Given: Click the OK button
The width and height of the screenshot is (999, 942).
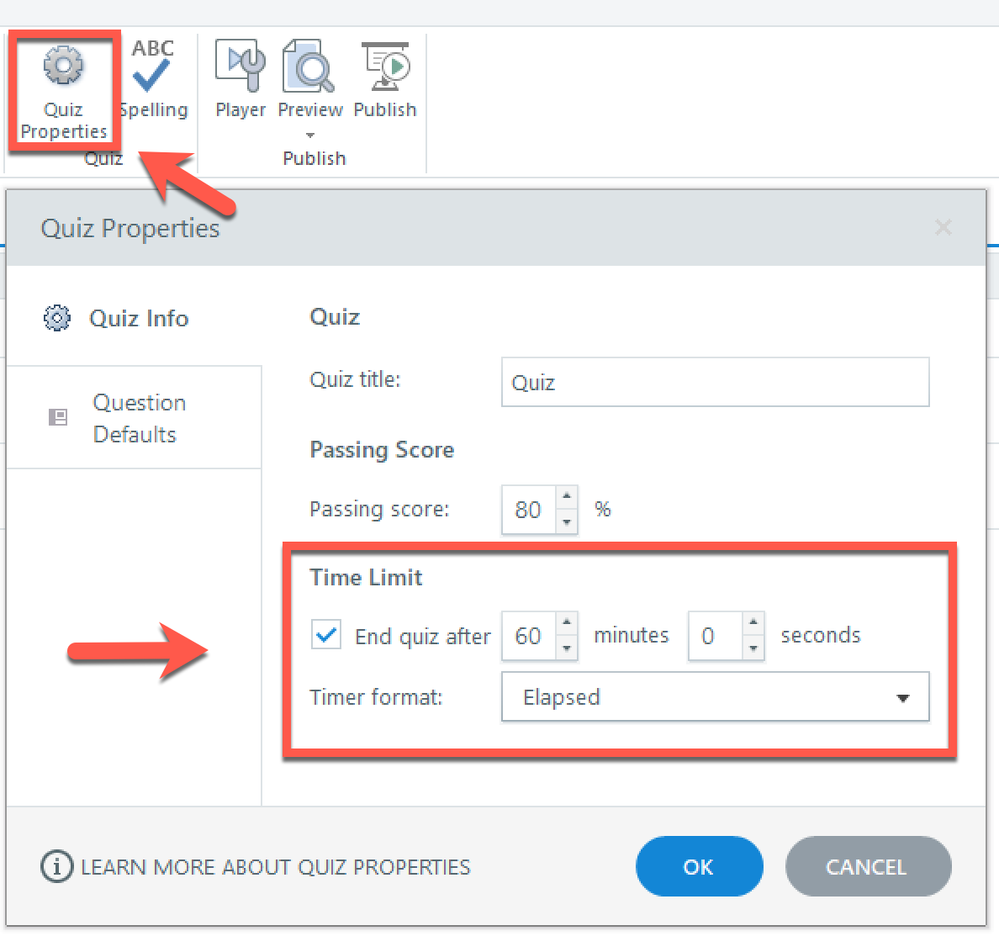Looking at the screenshot, I should (x=698, y=867).
